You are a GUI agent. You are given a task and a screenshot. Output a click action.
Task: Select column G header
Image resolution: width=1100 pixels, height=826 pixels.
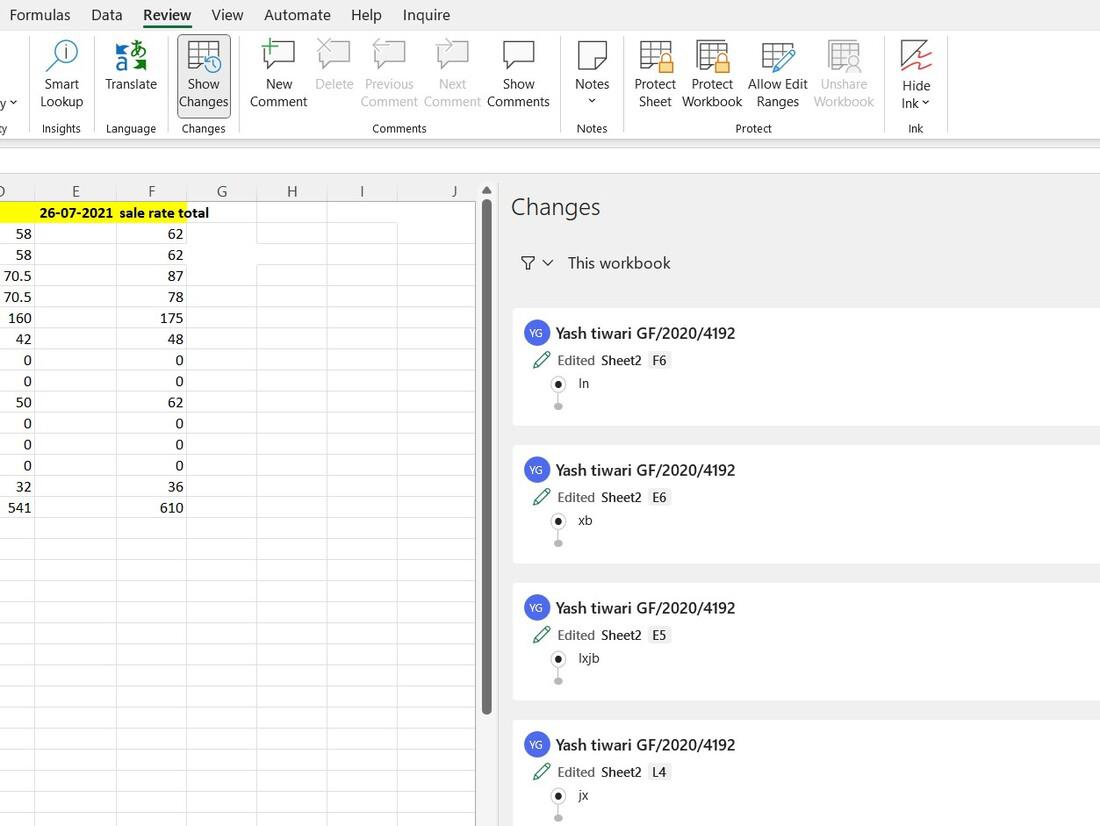[x=222, y=192]
